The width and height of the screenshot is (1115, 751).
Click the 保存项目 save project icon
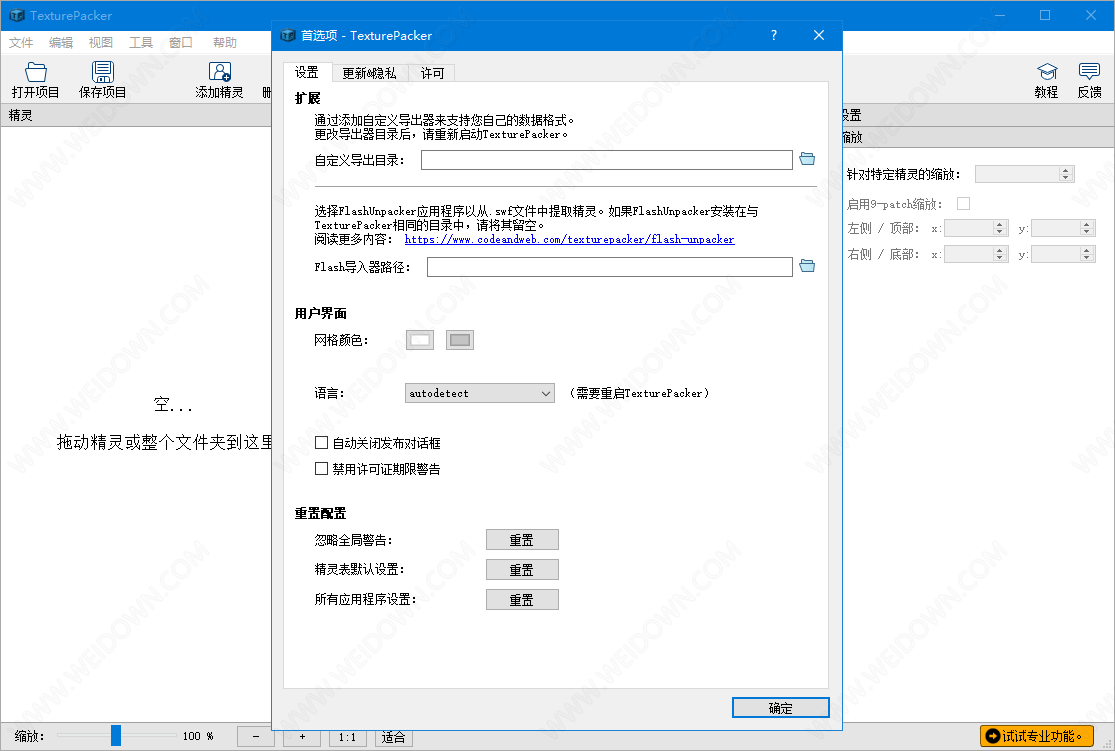point(102,72)
